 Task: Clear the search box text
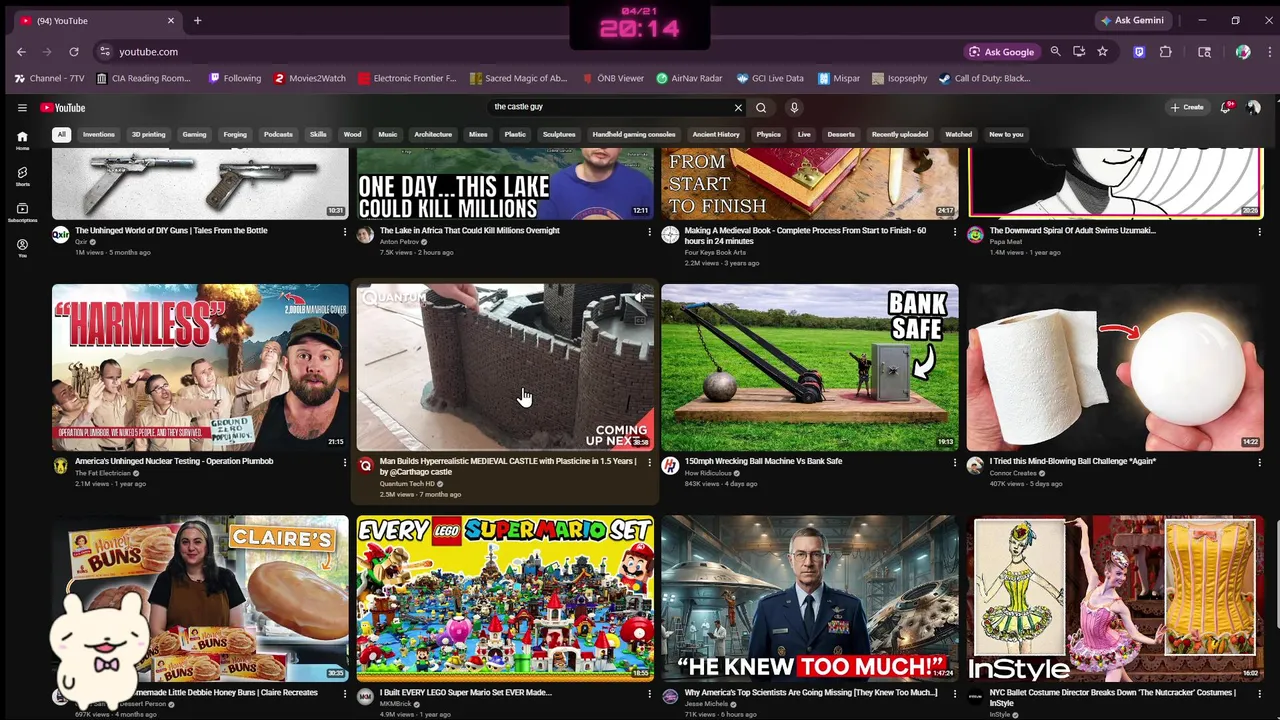point(738,107)
